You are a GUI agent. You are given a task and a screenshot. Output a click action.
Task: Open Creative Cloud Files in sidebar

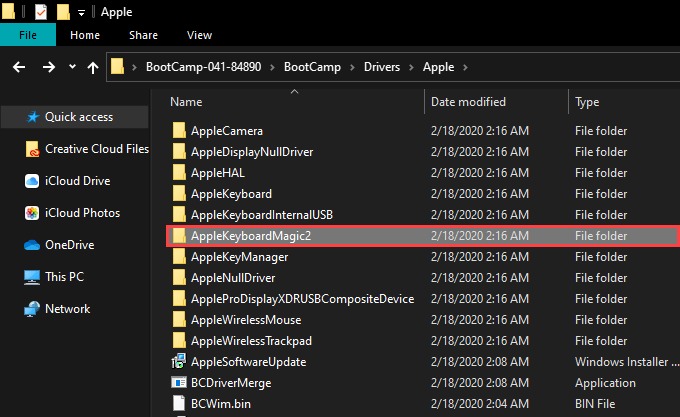click(x=96, y=149)
